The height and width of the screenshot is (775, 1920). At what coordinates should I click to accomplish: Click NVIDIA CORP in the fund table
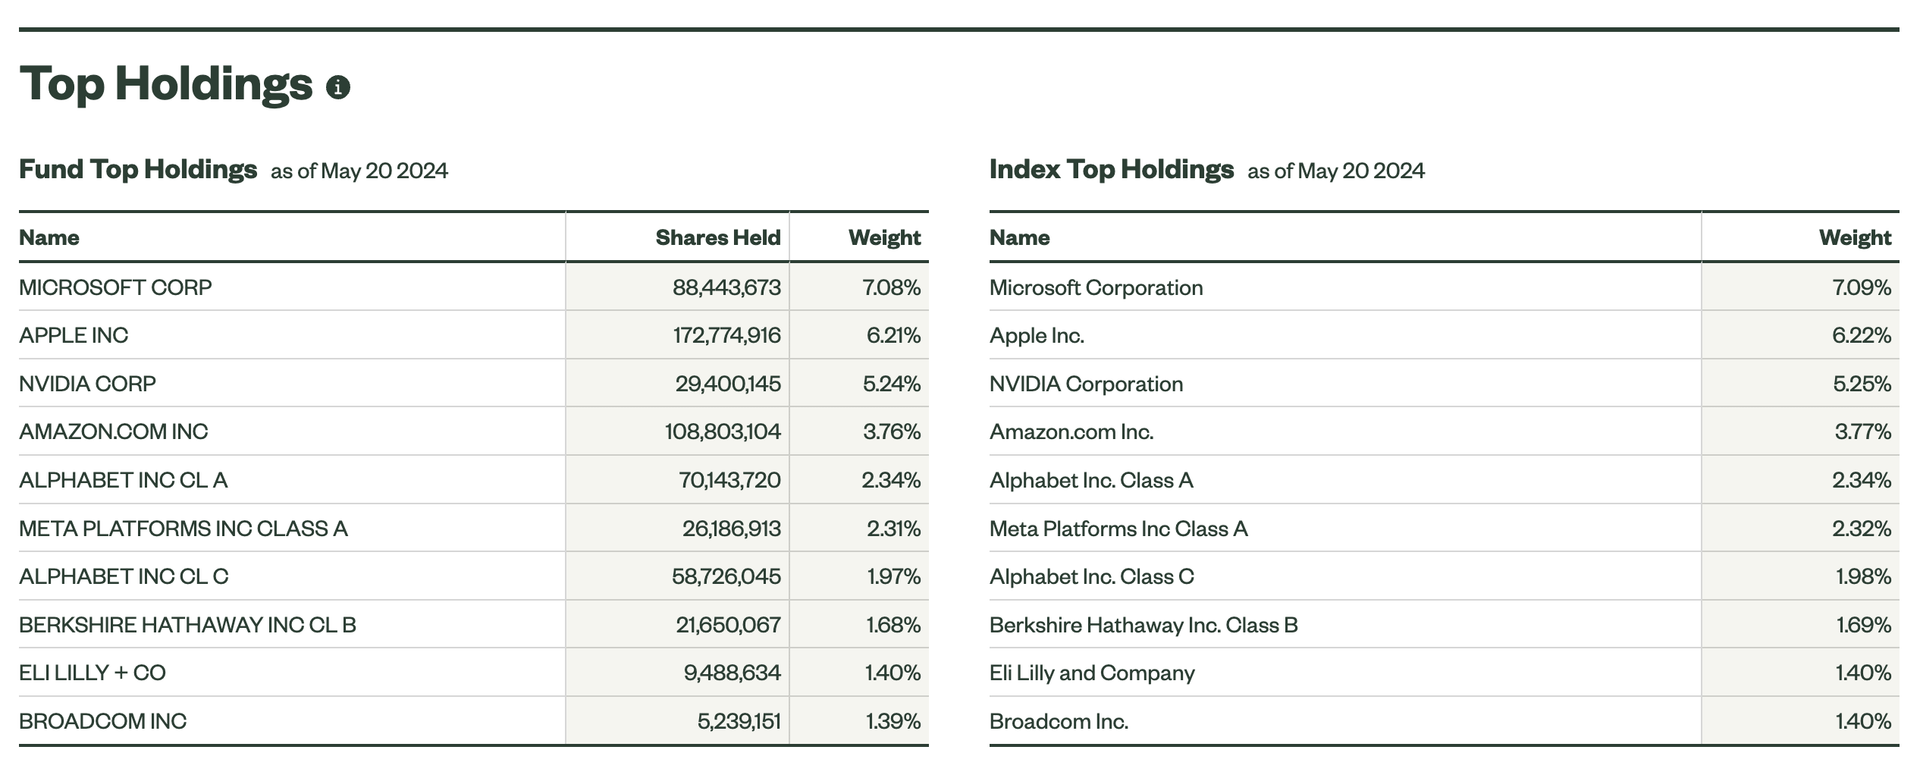click(87, 384)
